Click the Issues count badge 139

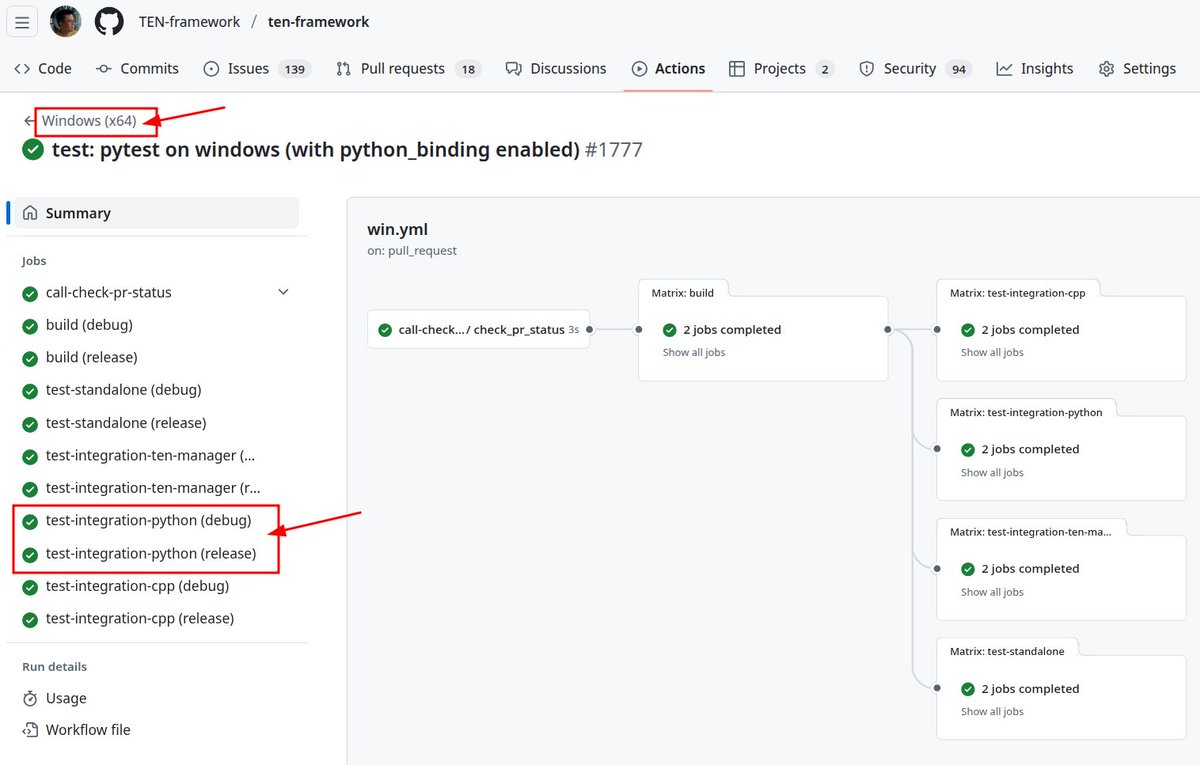pyautogui.click(x=294, y=69)
